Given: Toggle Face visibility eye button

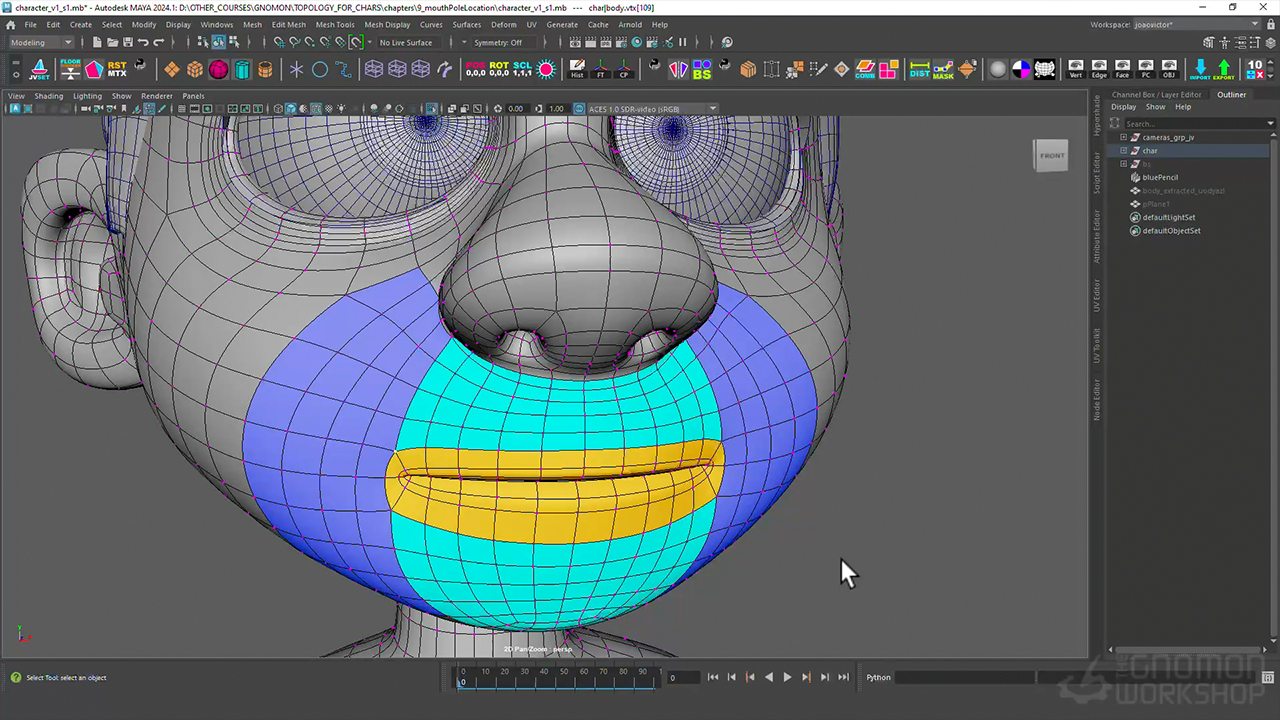Looking at the screenshot, I should [x=1122, y=69].
